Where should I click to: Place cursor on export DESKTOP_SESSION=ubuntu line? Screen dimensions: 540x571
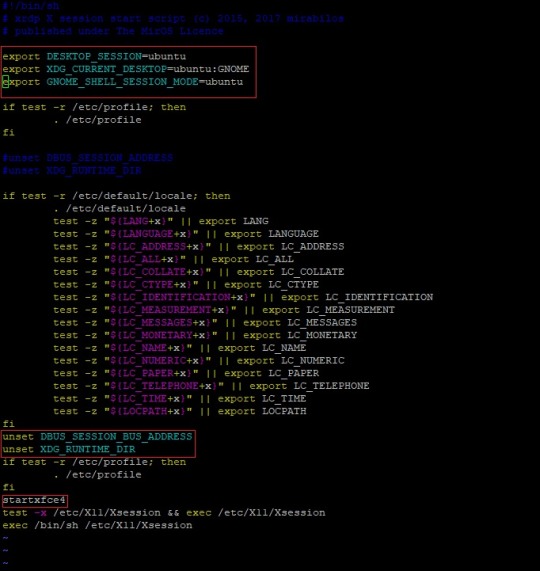click(x=94, y=56)
